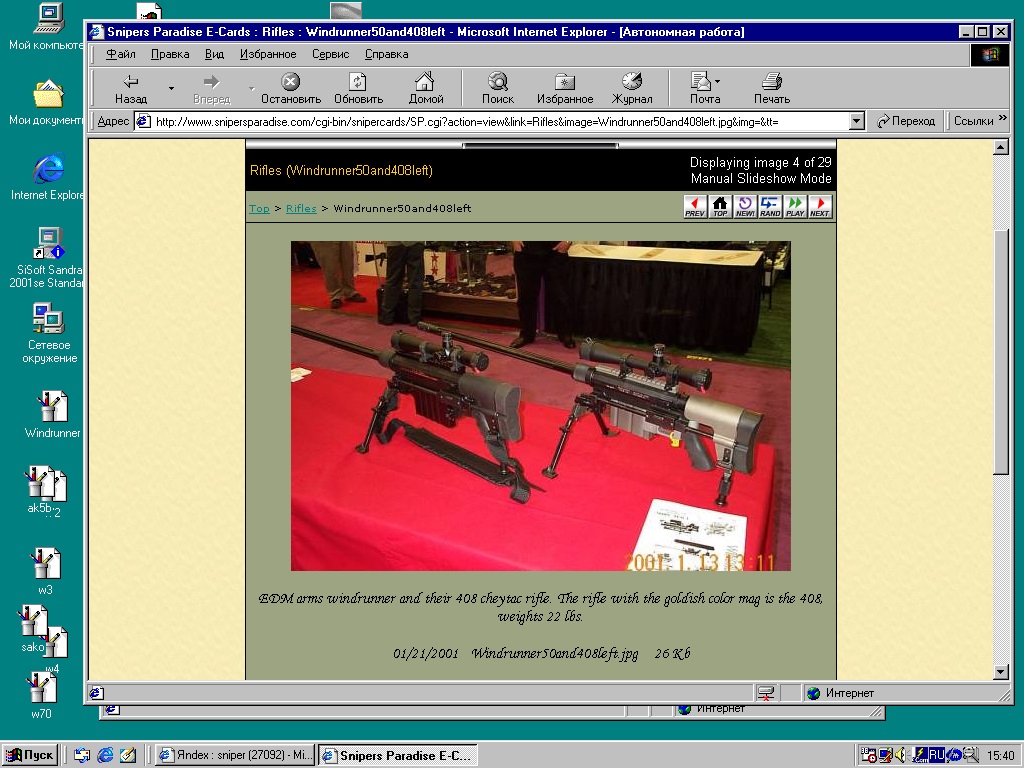Click the Вперед (Forward) toolbar button
Image resolution: width=1024 pixels, height=768 pixels.
[212, 88]
